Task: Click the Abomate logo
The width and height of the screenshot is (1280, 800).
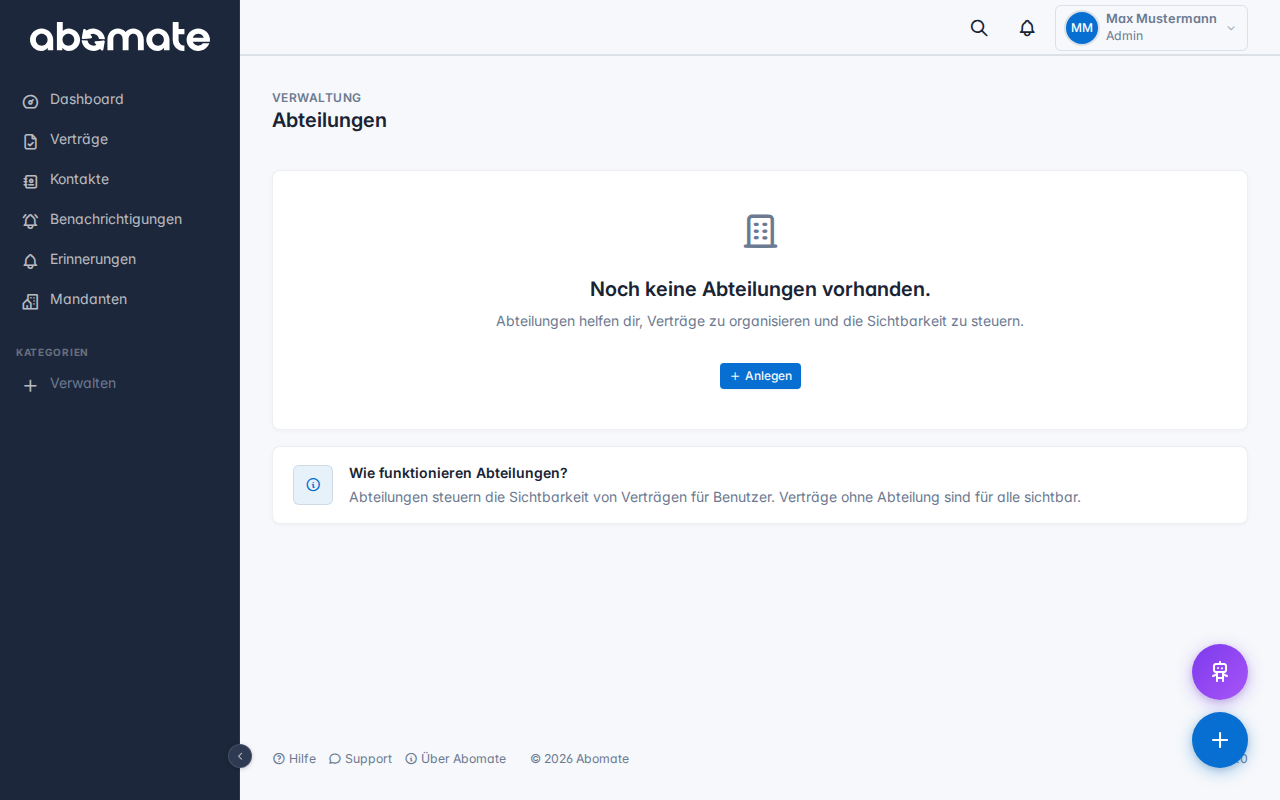Action: tap(120, 38)
